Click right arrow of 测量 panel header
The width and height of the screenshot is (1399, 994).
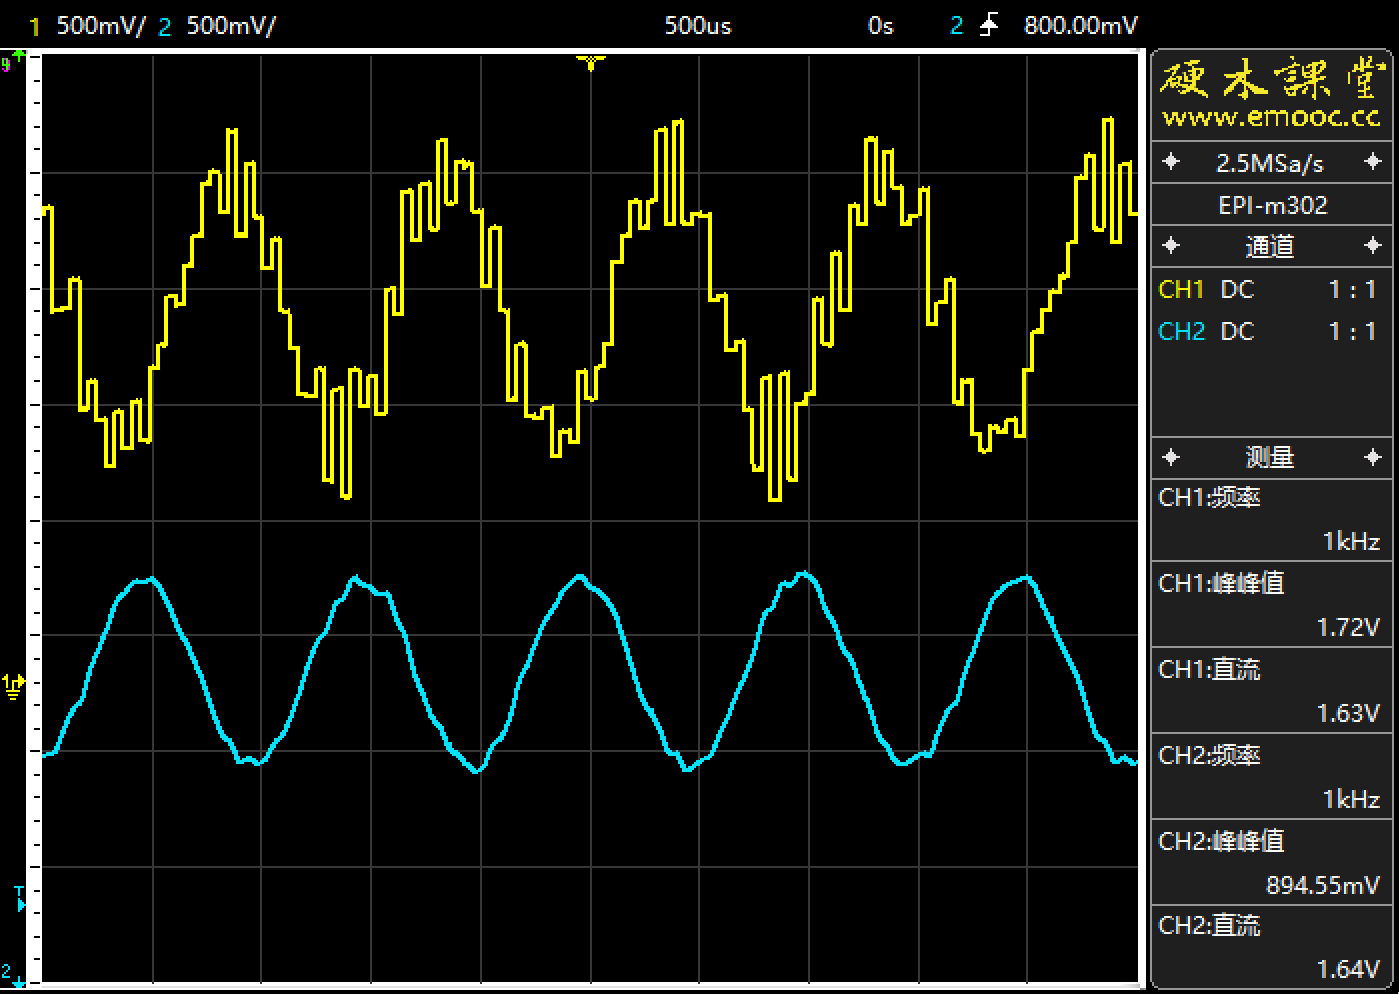pos(1373,457)
